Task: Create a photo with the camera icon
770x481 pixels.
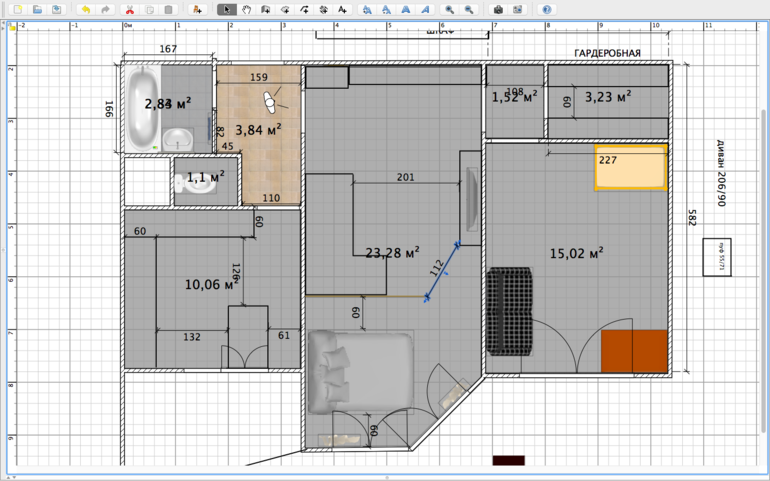Action: click(x=498, y=9)
